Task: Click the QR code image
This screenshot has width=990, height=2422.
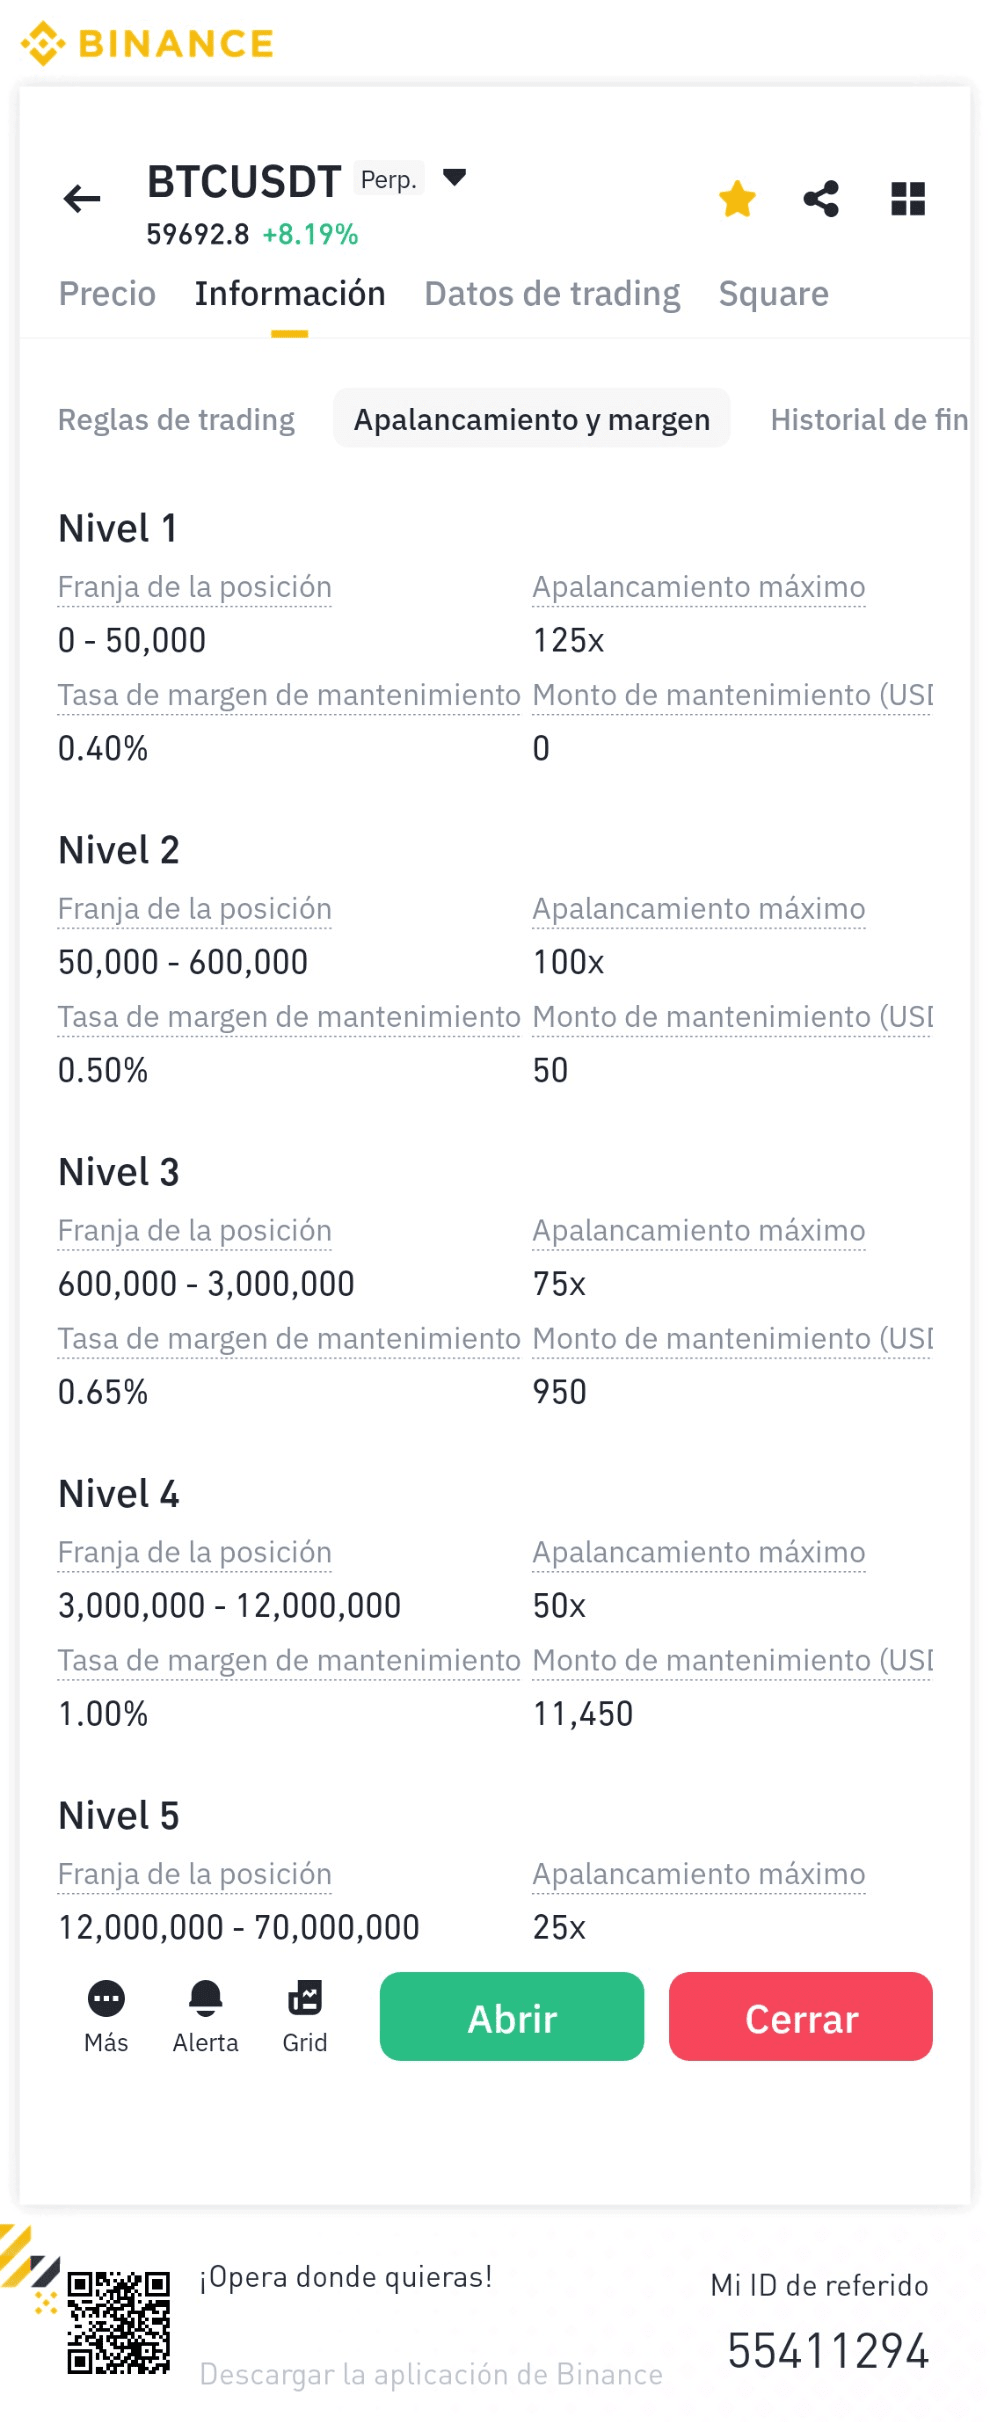Action: [118, 2322]
